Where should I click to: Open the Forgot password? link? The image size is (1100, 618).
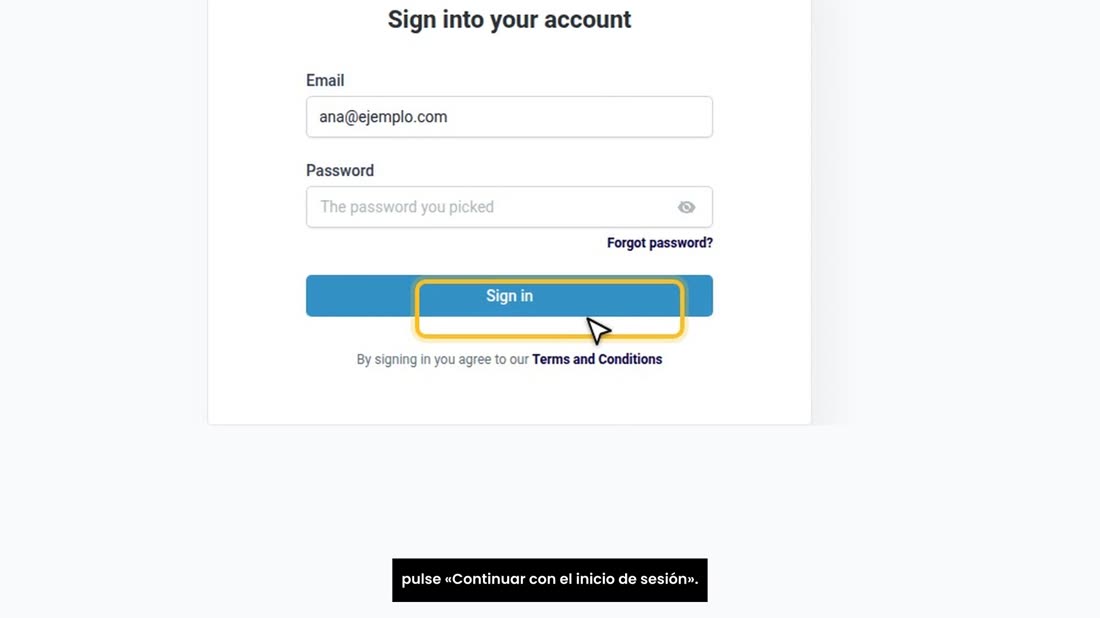pos(659,243)
